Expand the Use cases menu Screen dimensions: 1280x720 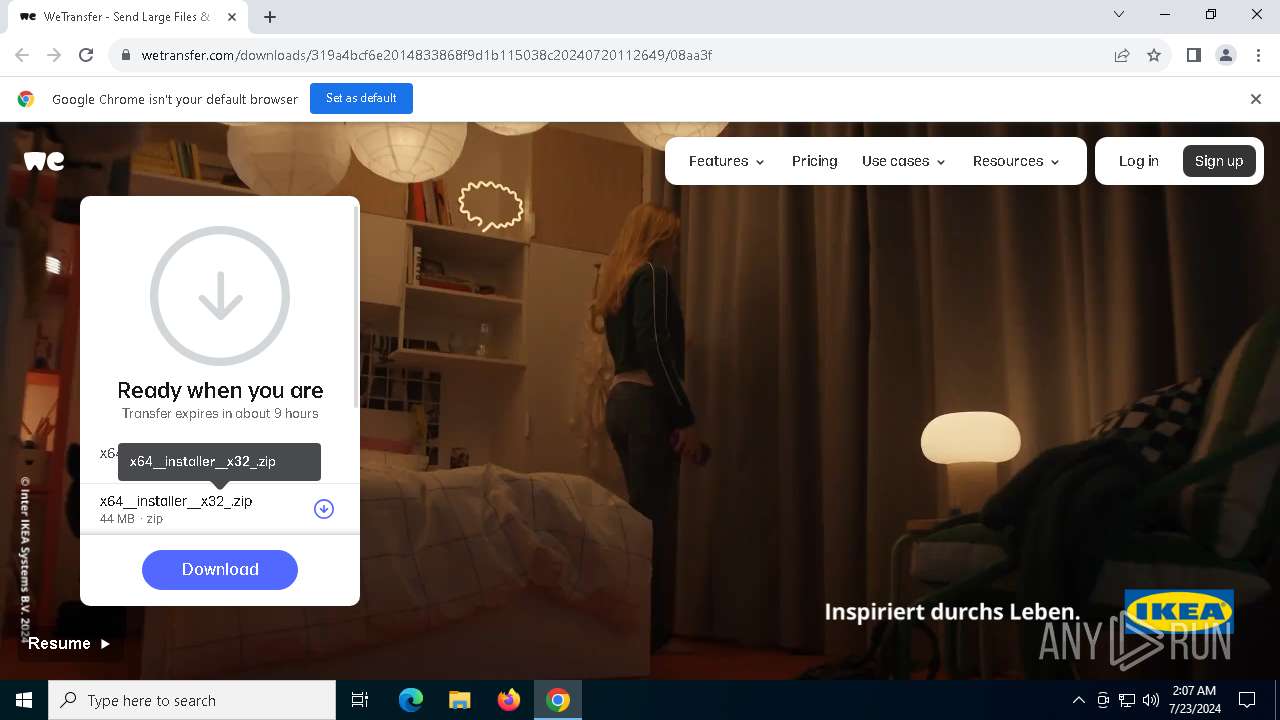[x=904, y=161]
